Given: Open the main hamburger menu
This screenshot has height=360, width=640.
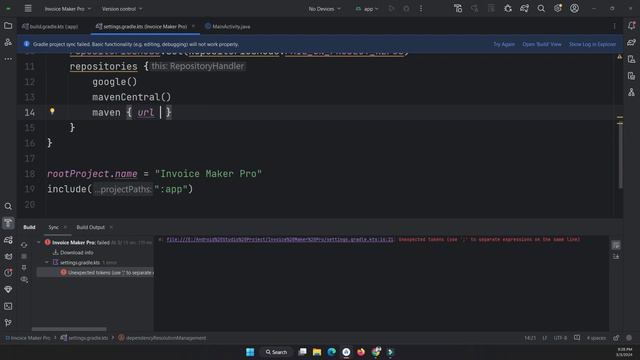Looking at the screenshot, I should (x=28, y=9).
